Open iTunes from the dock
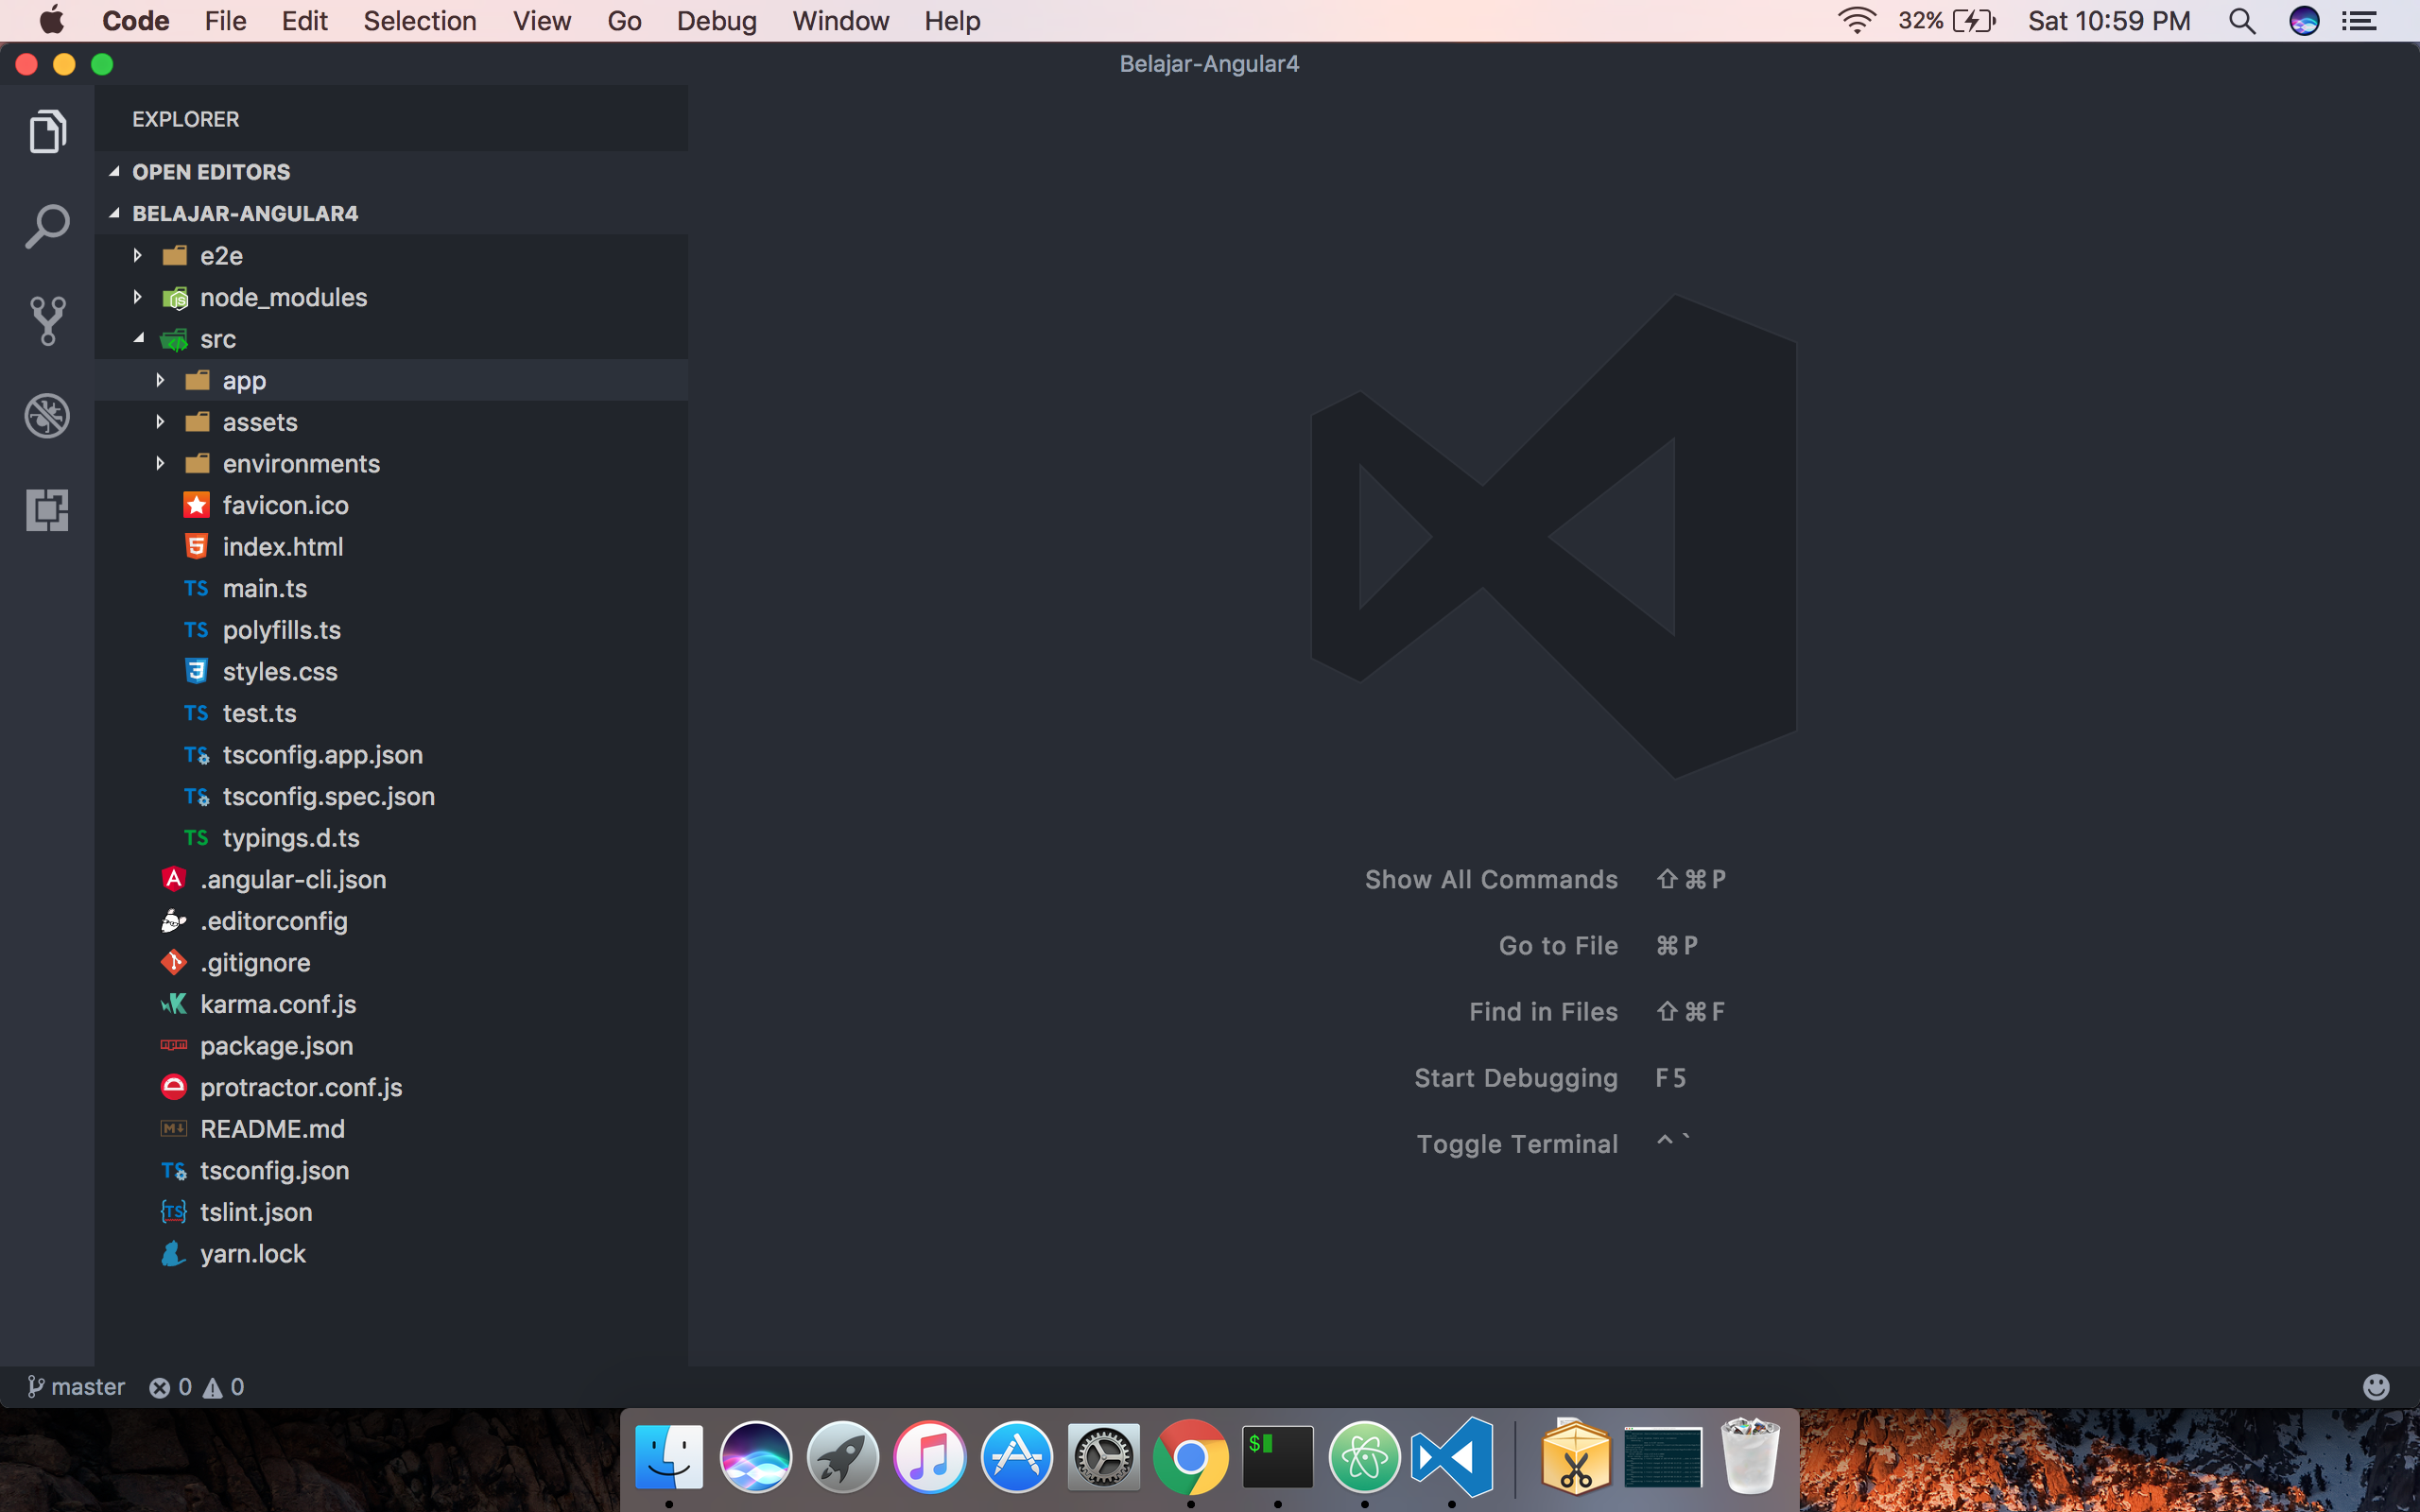 (930, 1456)
